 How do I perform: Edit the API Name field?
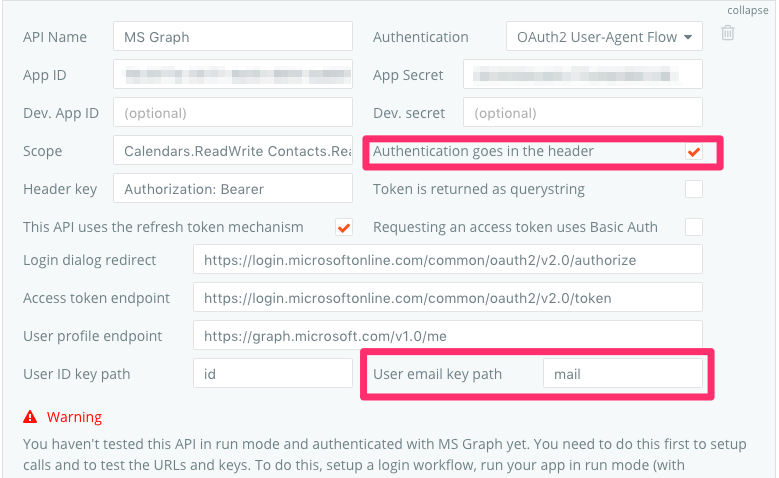(x=233, y=36)
